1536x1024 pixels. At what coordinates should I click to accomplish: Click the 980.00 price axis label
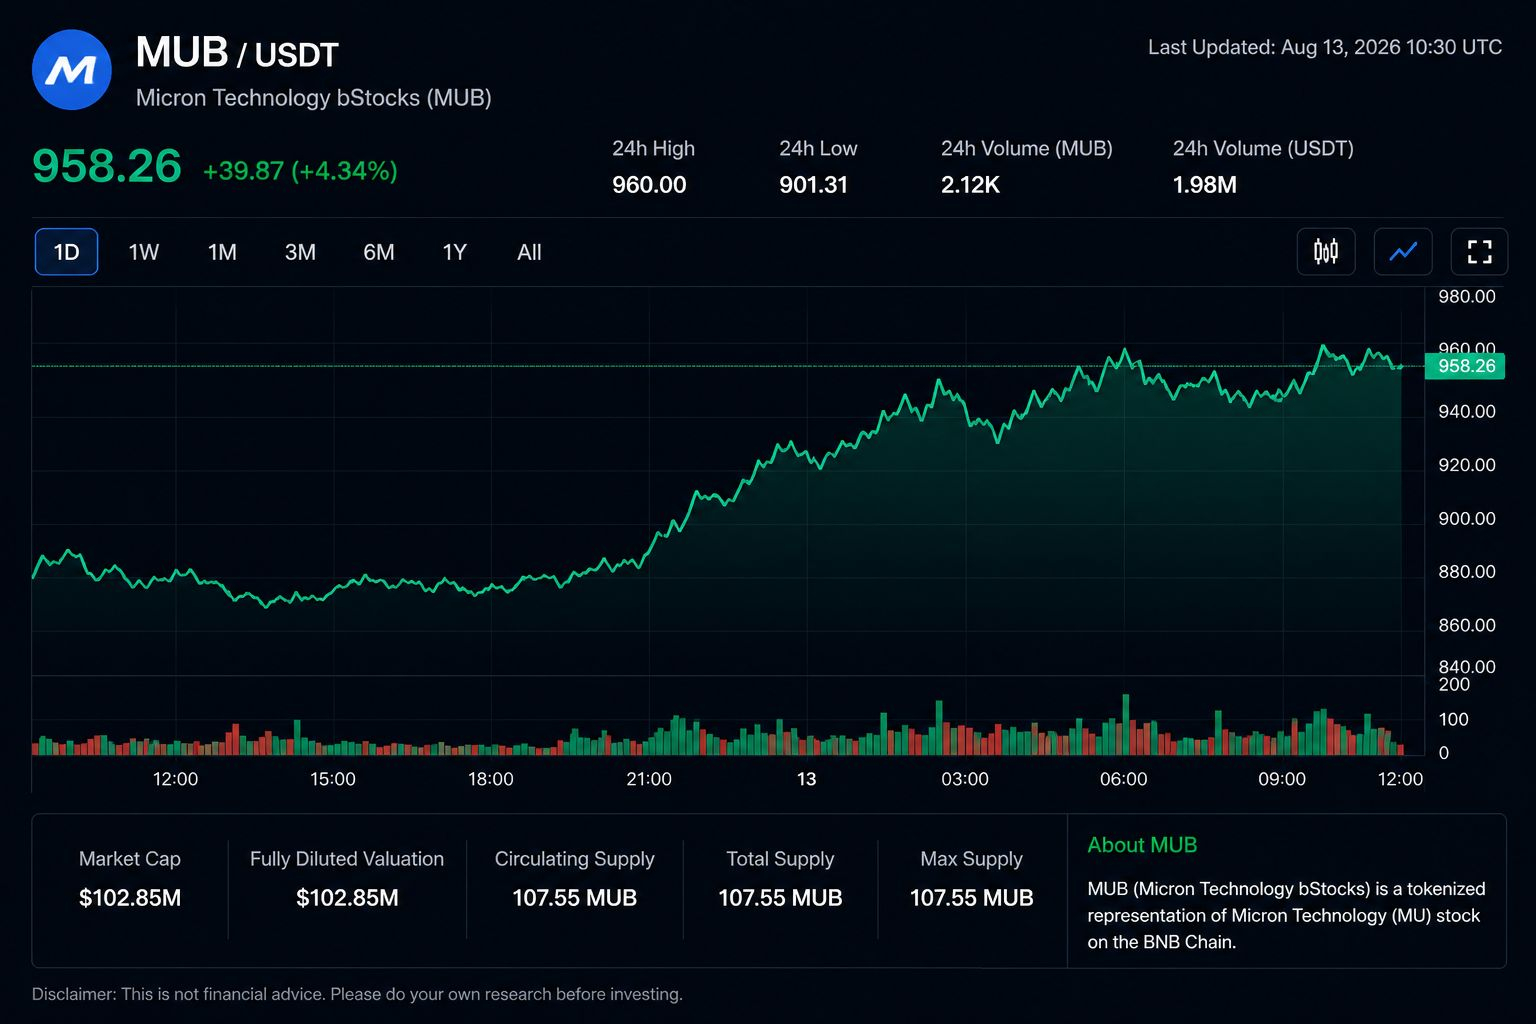pyautogui.click(x=1466, y=296)
